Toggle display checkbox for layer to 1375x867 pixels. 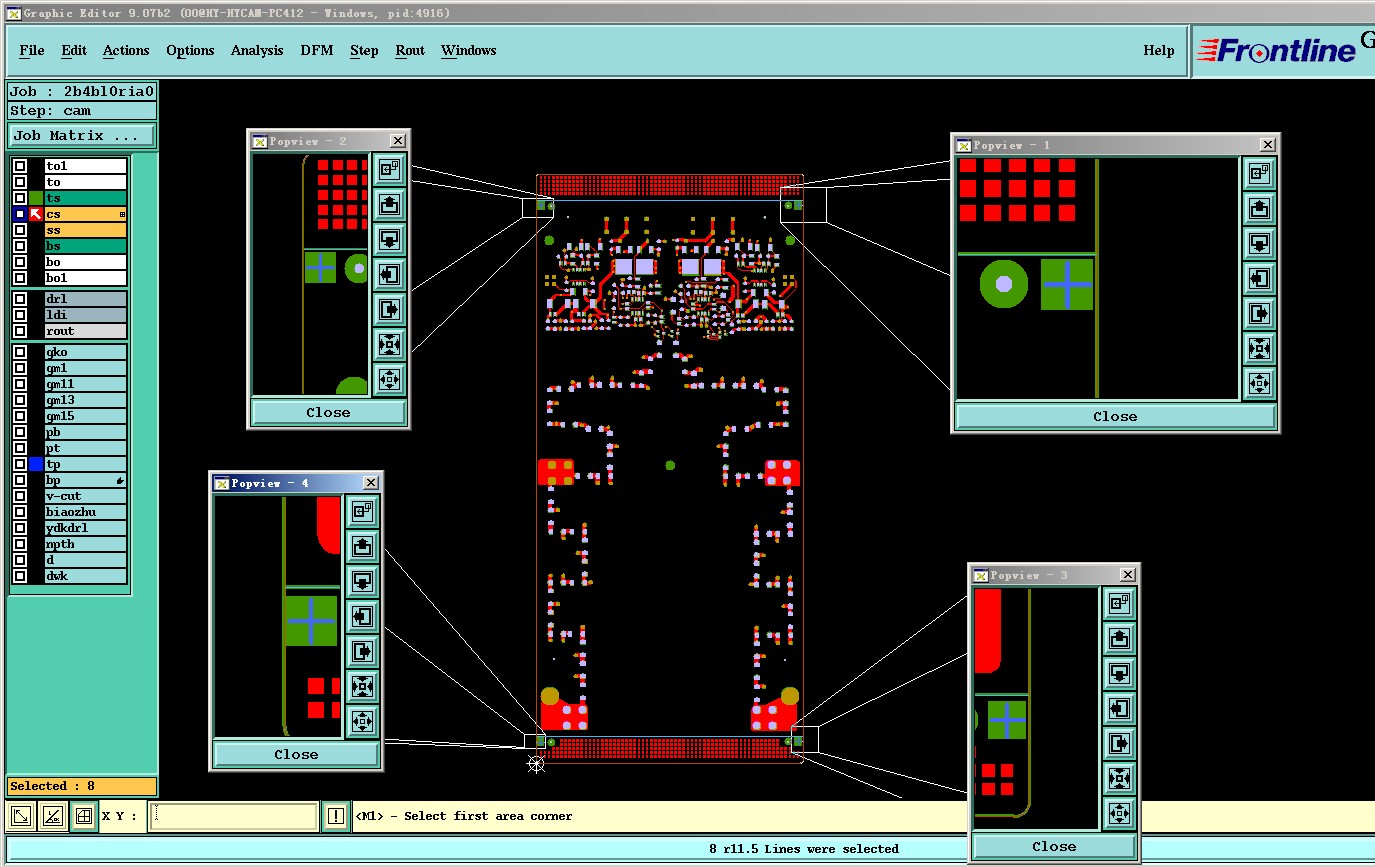click(20, 182)
